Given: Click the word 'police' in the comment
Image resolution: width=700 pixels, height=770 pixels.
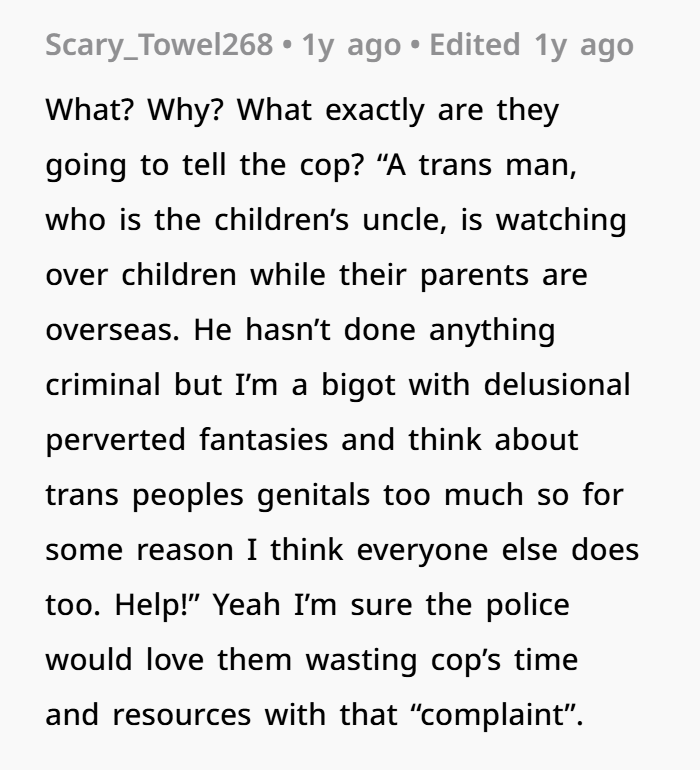Looking at the screenshot, I should pyautogui.click(x=528, y=605).
